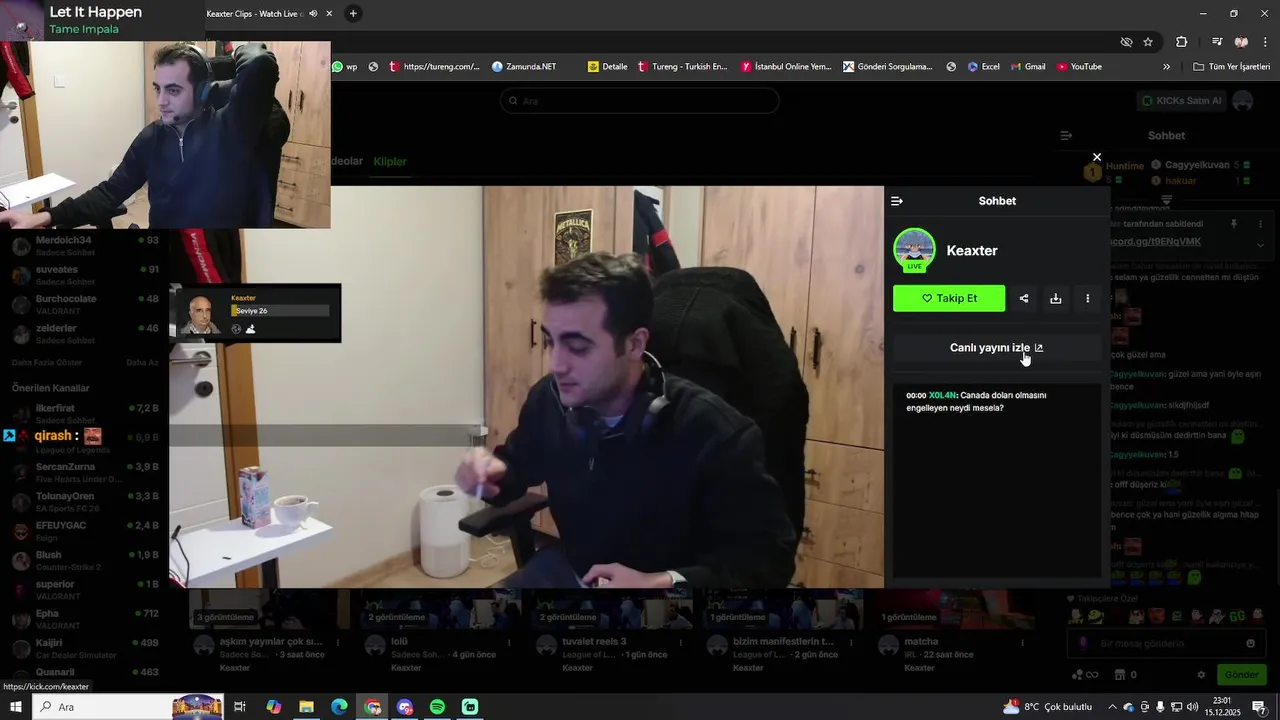The width and height of the screenshot is (1280, 720).
Task: Share the clip using the share icon
Action: coord(1024,298)
